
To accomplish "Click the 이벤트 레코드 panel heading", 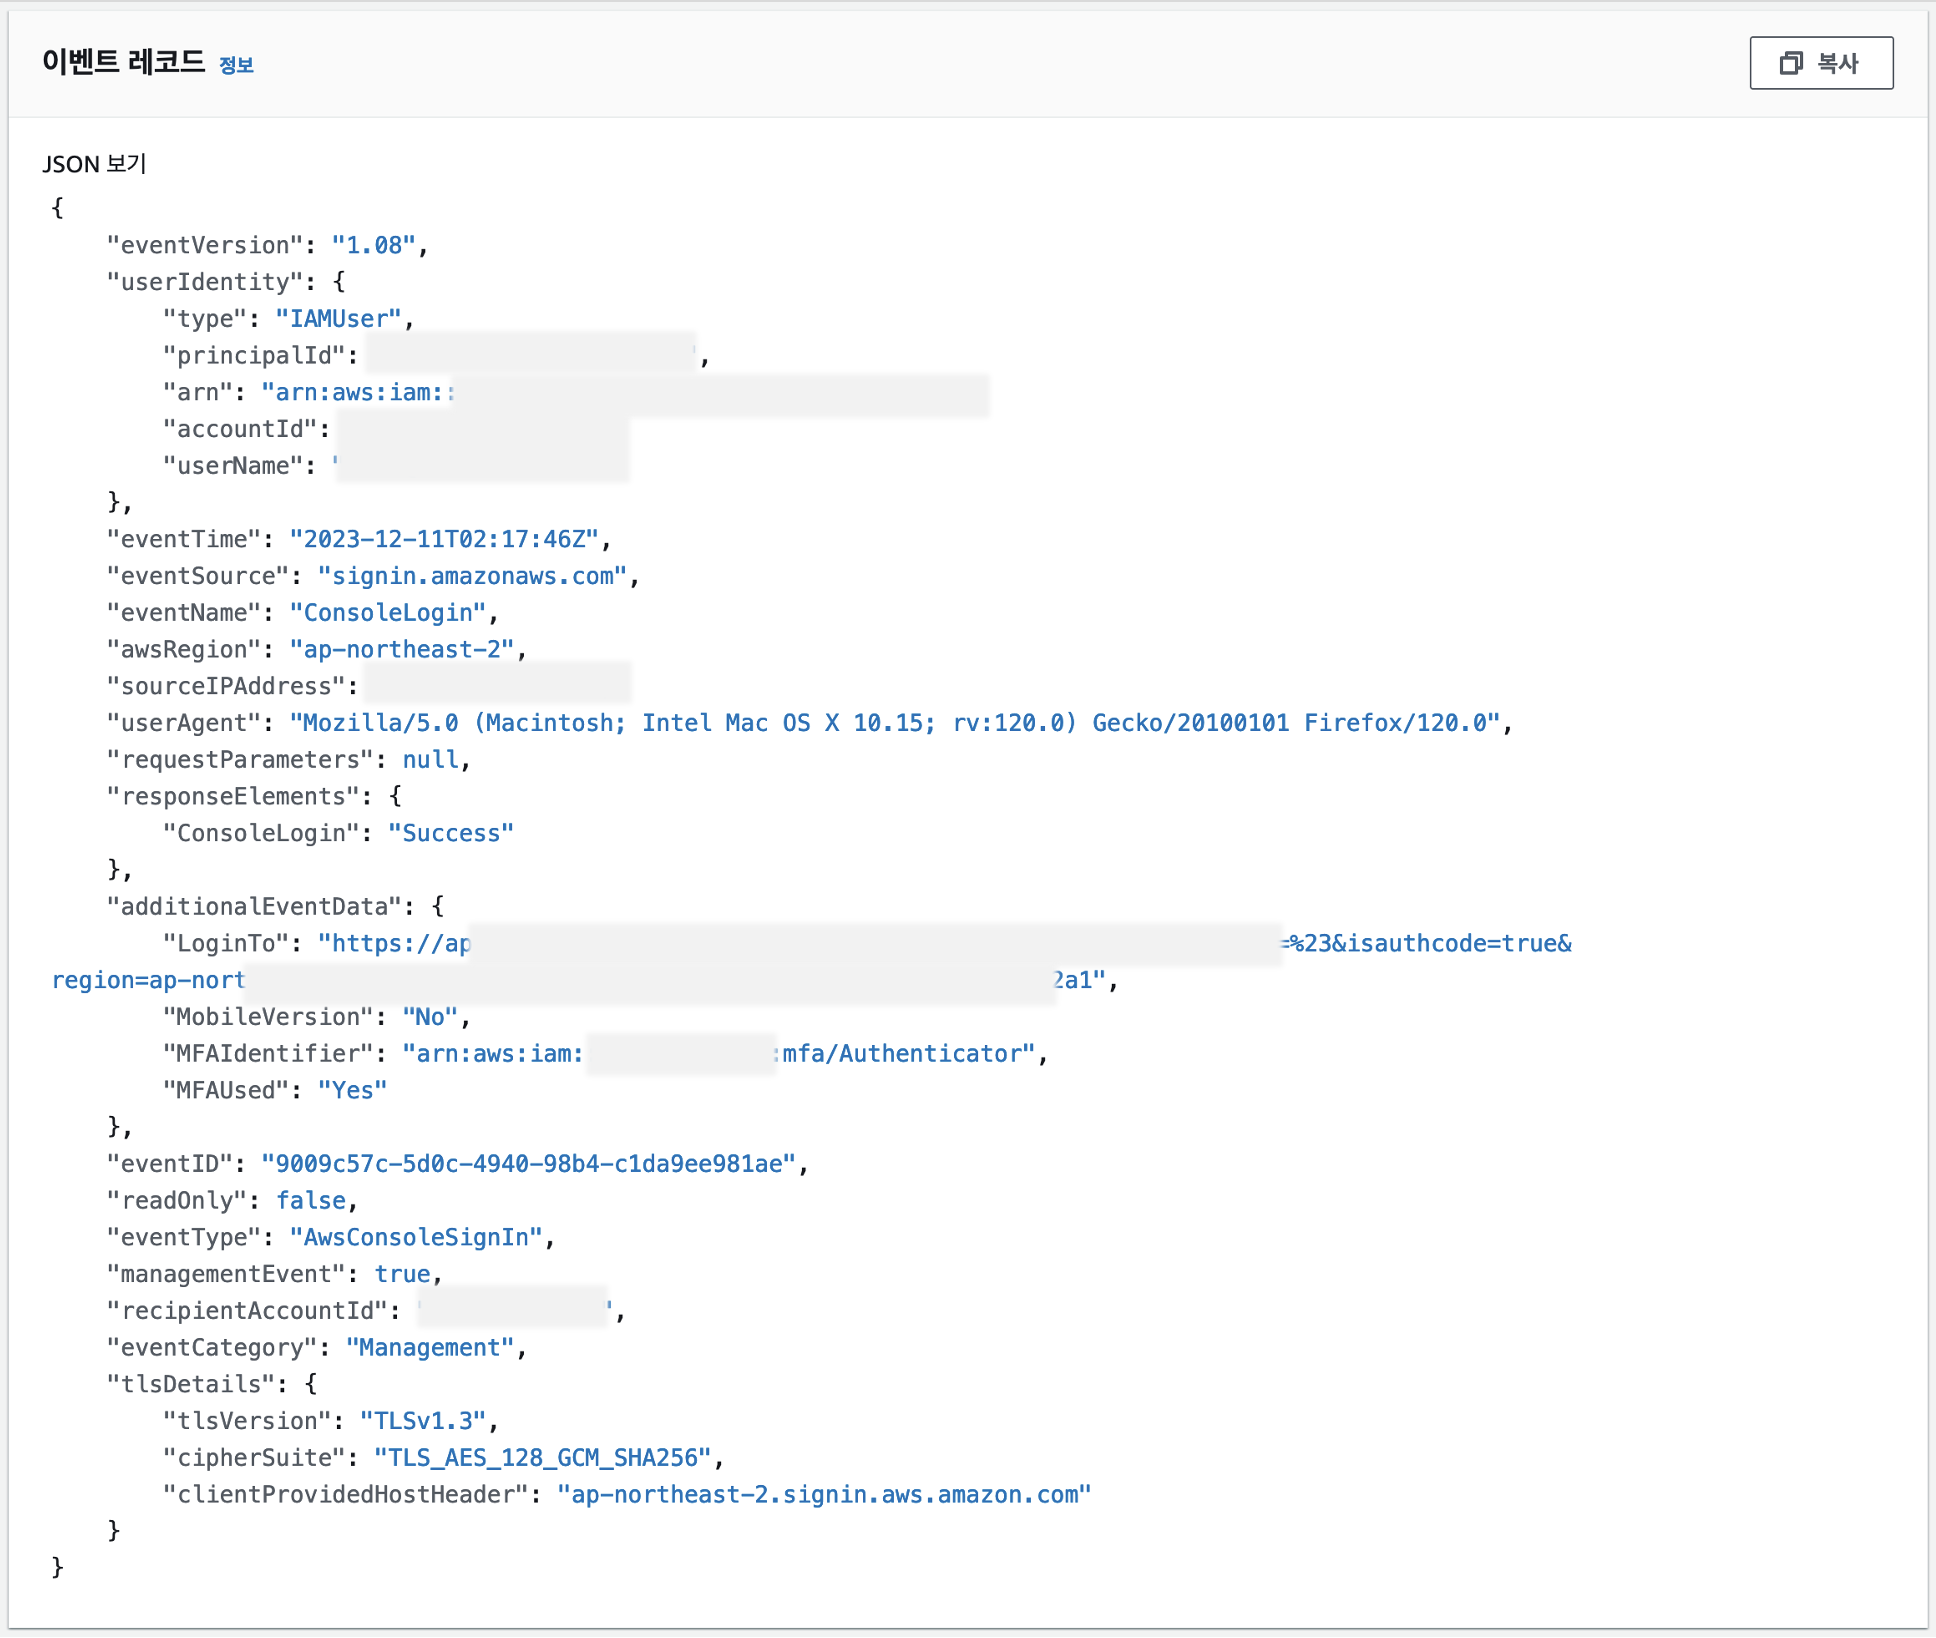I will [x=123, y=62].
